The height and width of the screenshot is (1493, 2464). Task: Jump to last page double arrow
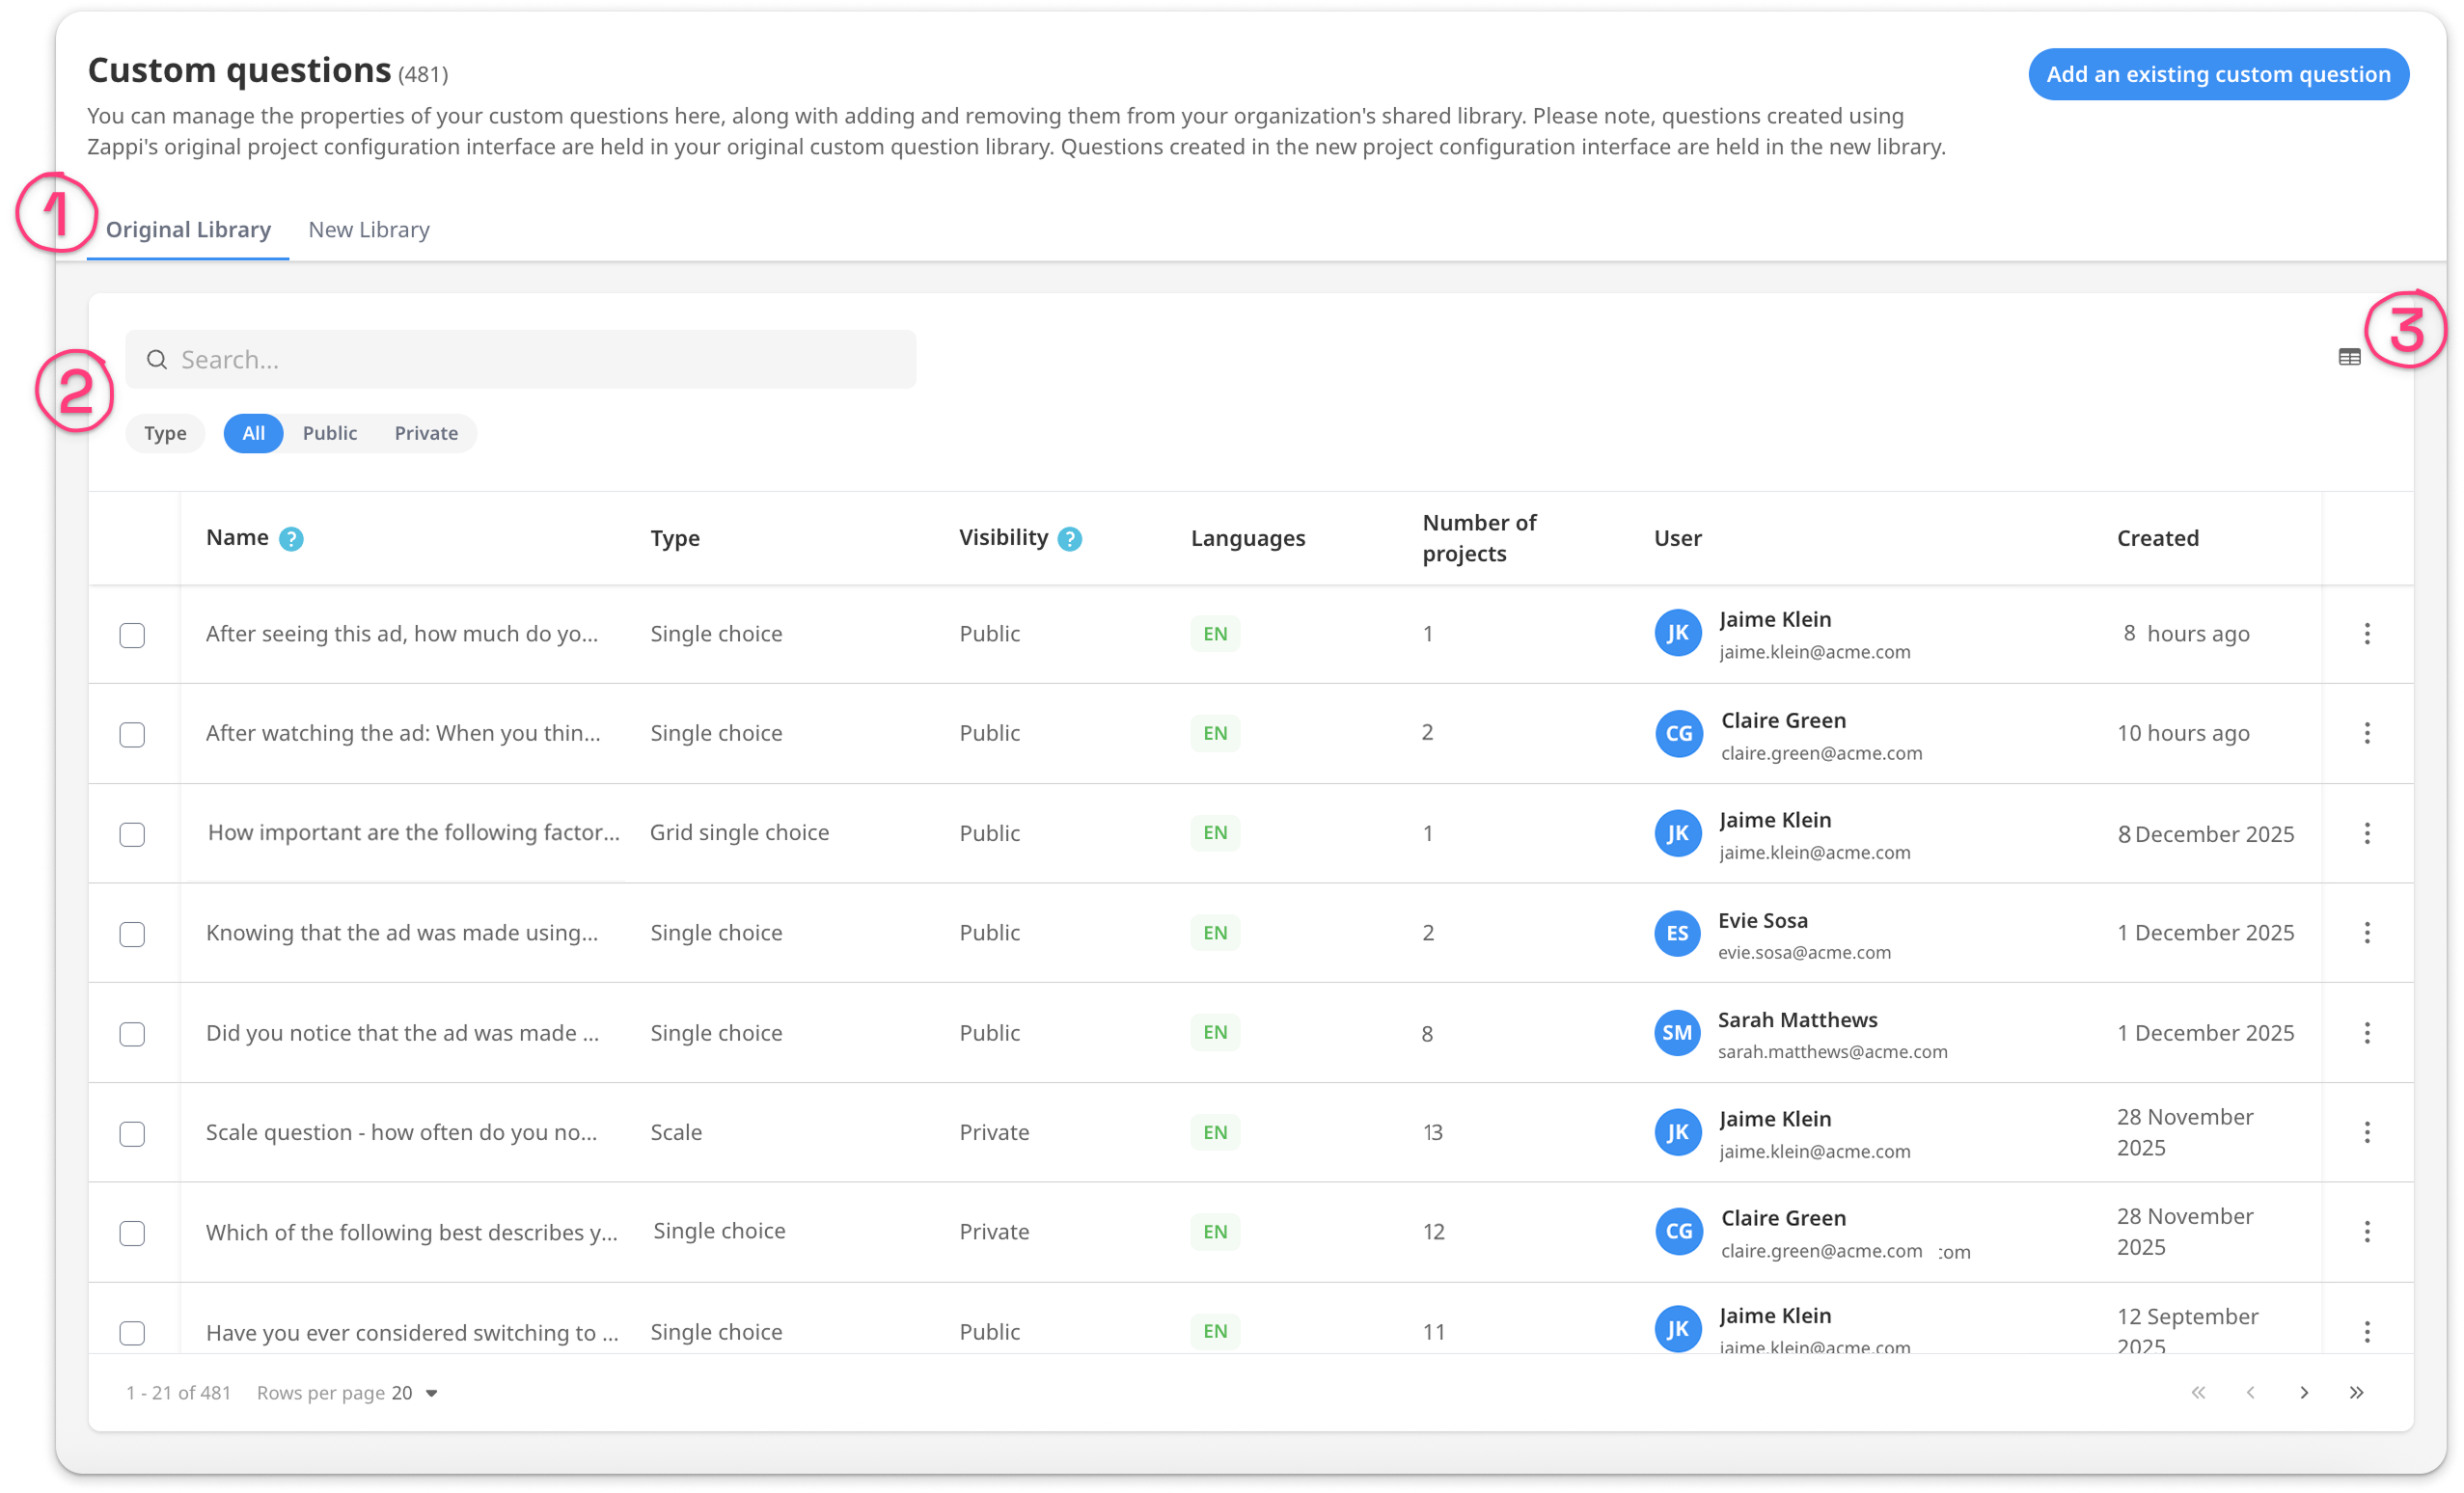(2356, 1392)
